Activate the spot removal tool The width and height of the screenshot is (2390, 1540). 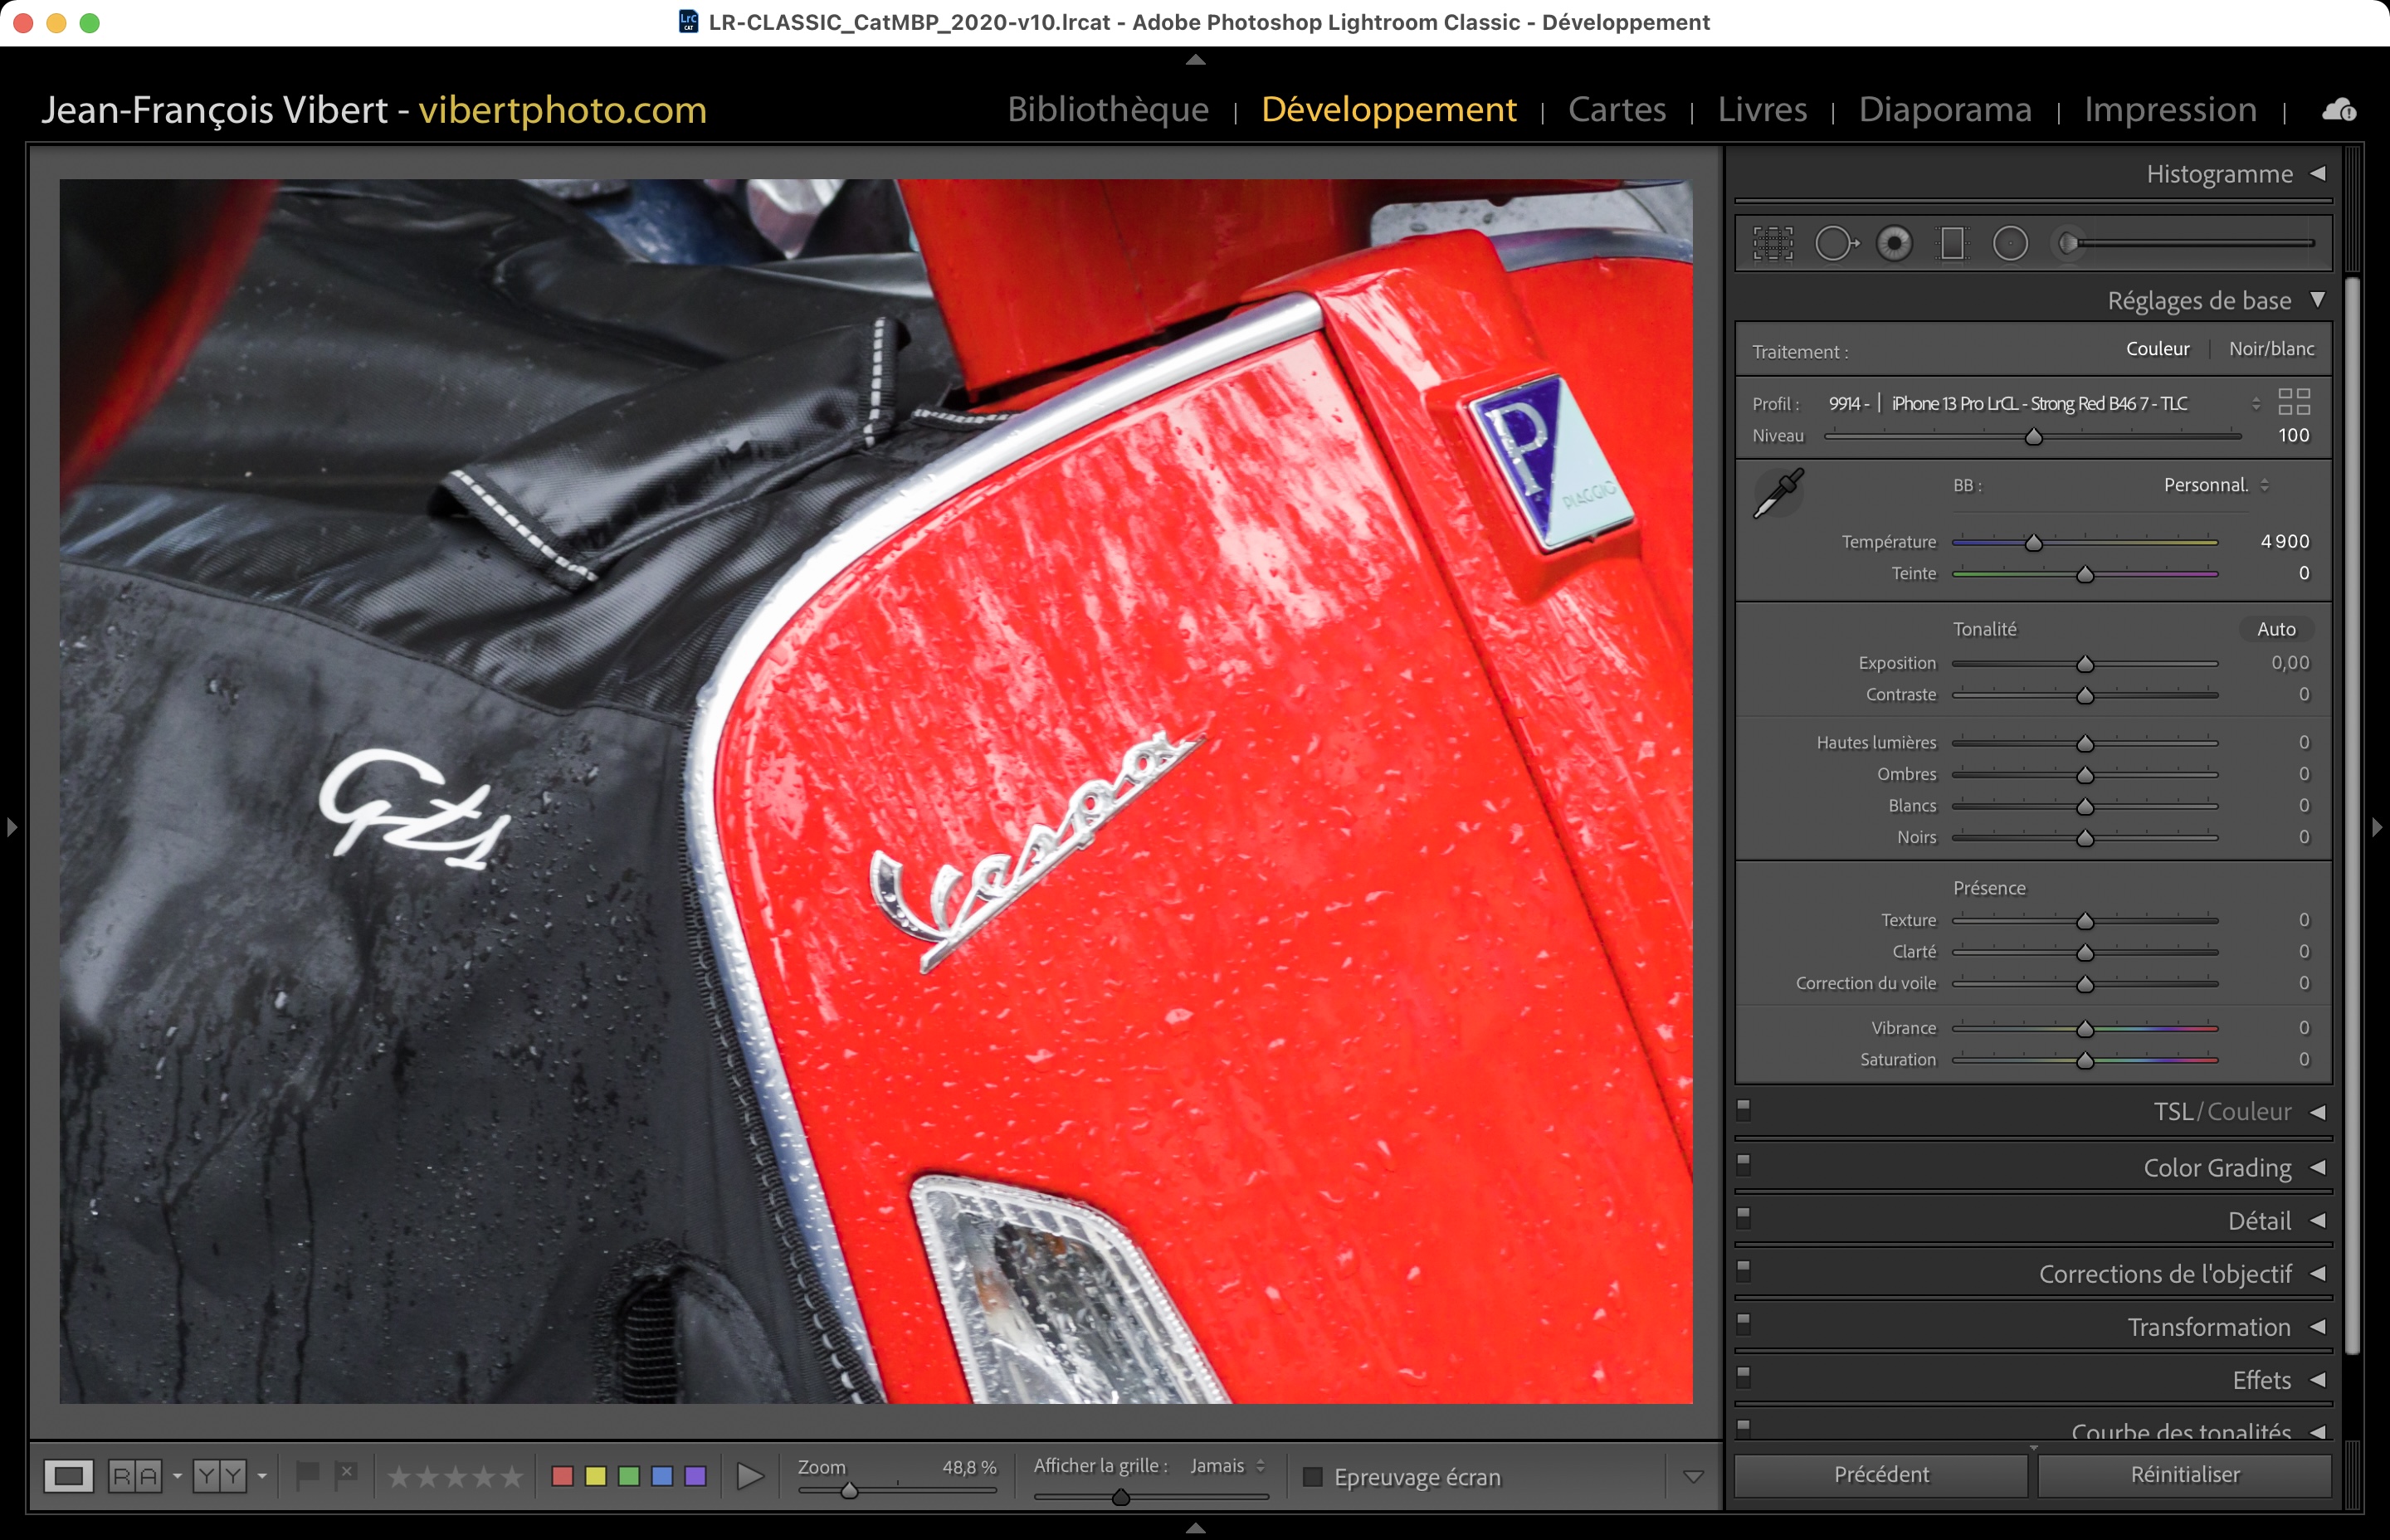tap(1835, 243)
